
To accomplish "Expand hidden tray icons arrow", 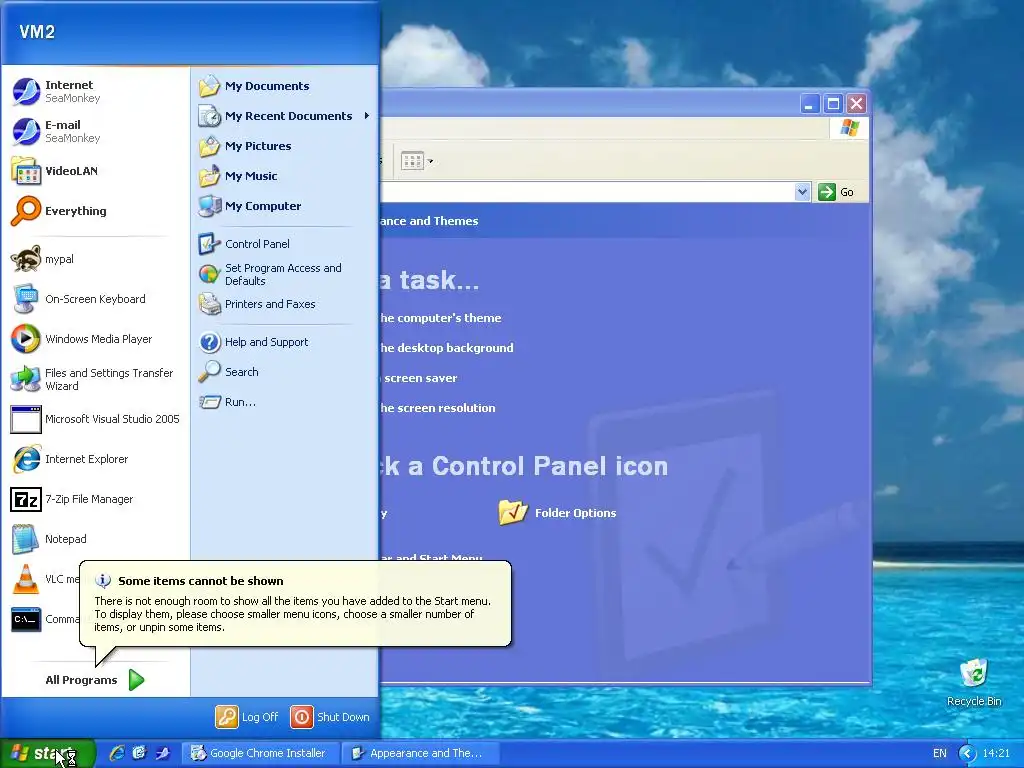I will (x=967, y=753).
